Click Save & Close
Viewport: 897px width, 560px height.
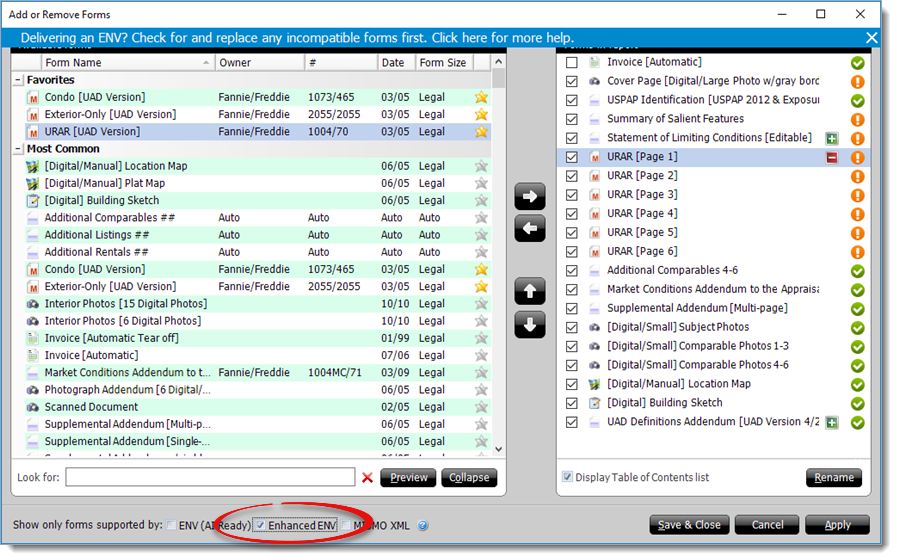click(x=689, y=525)
